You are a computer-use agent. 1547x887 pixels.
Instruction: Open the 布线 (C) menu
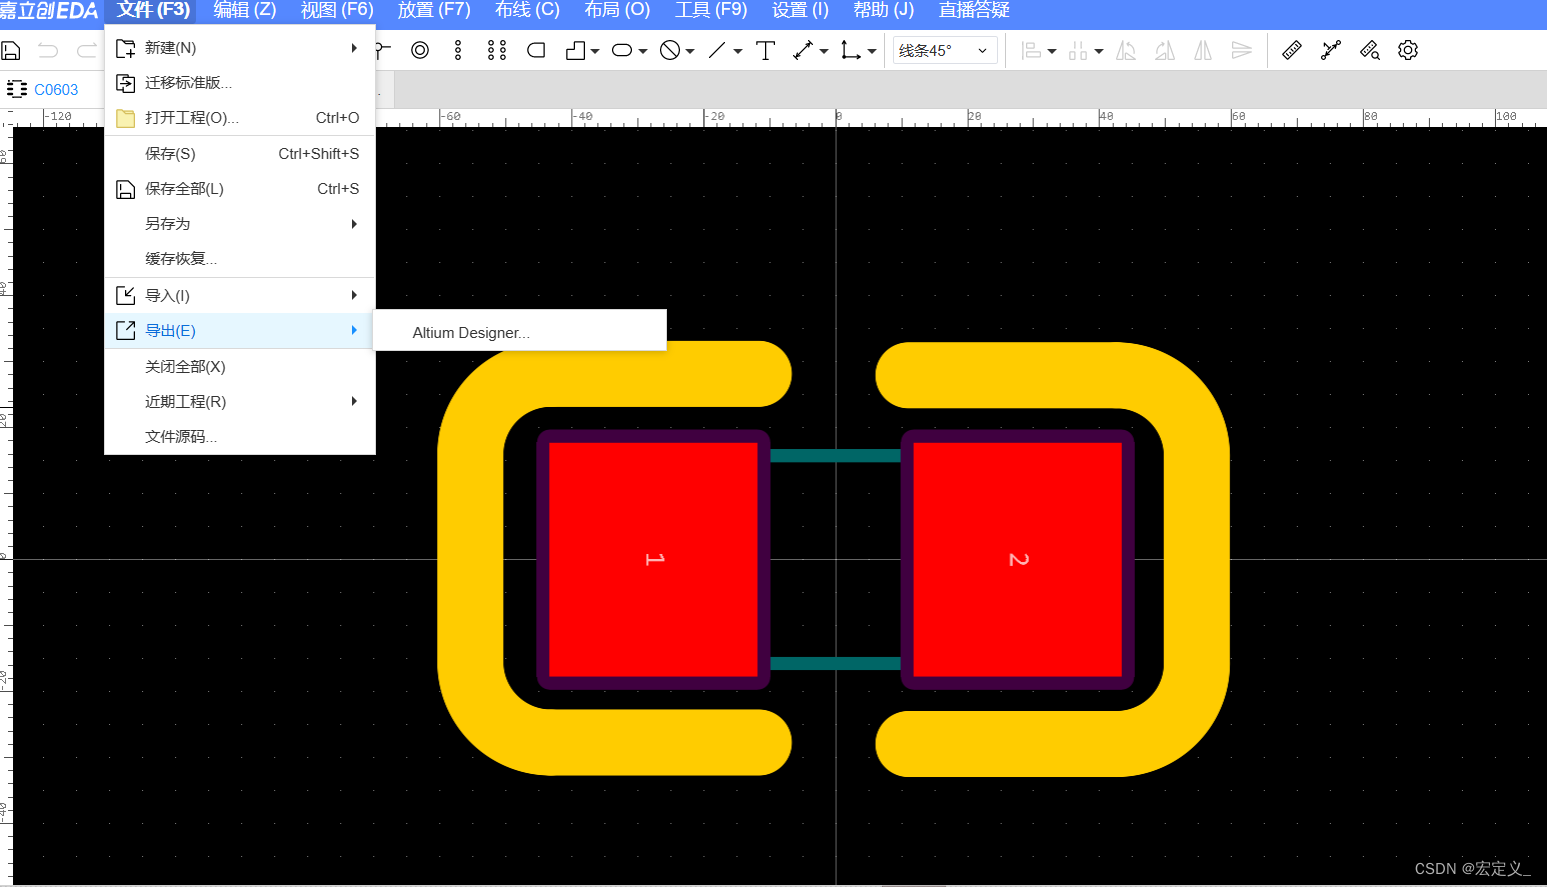(527, 10)
